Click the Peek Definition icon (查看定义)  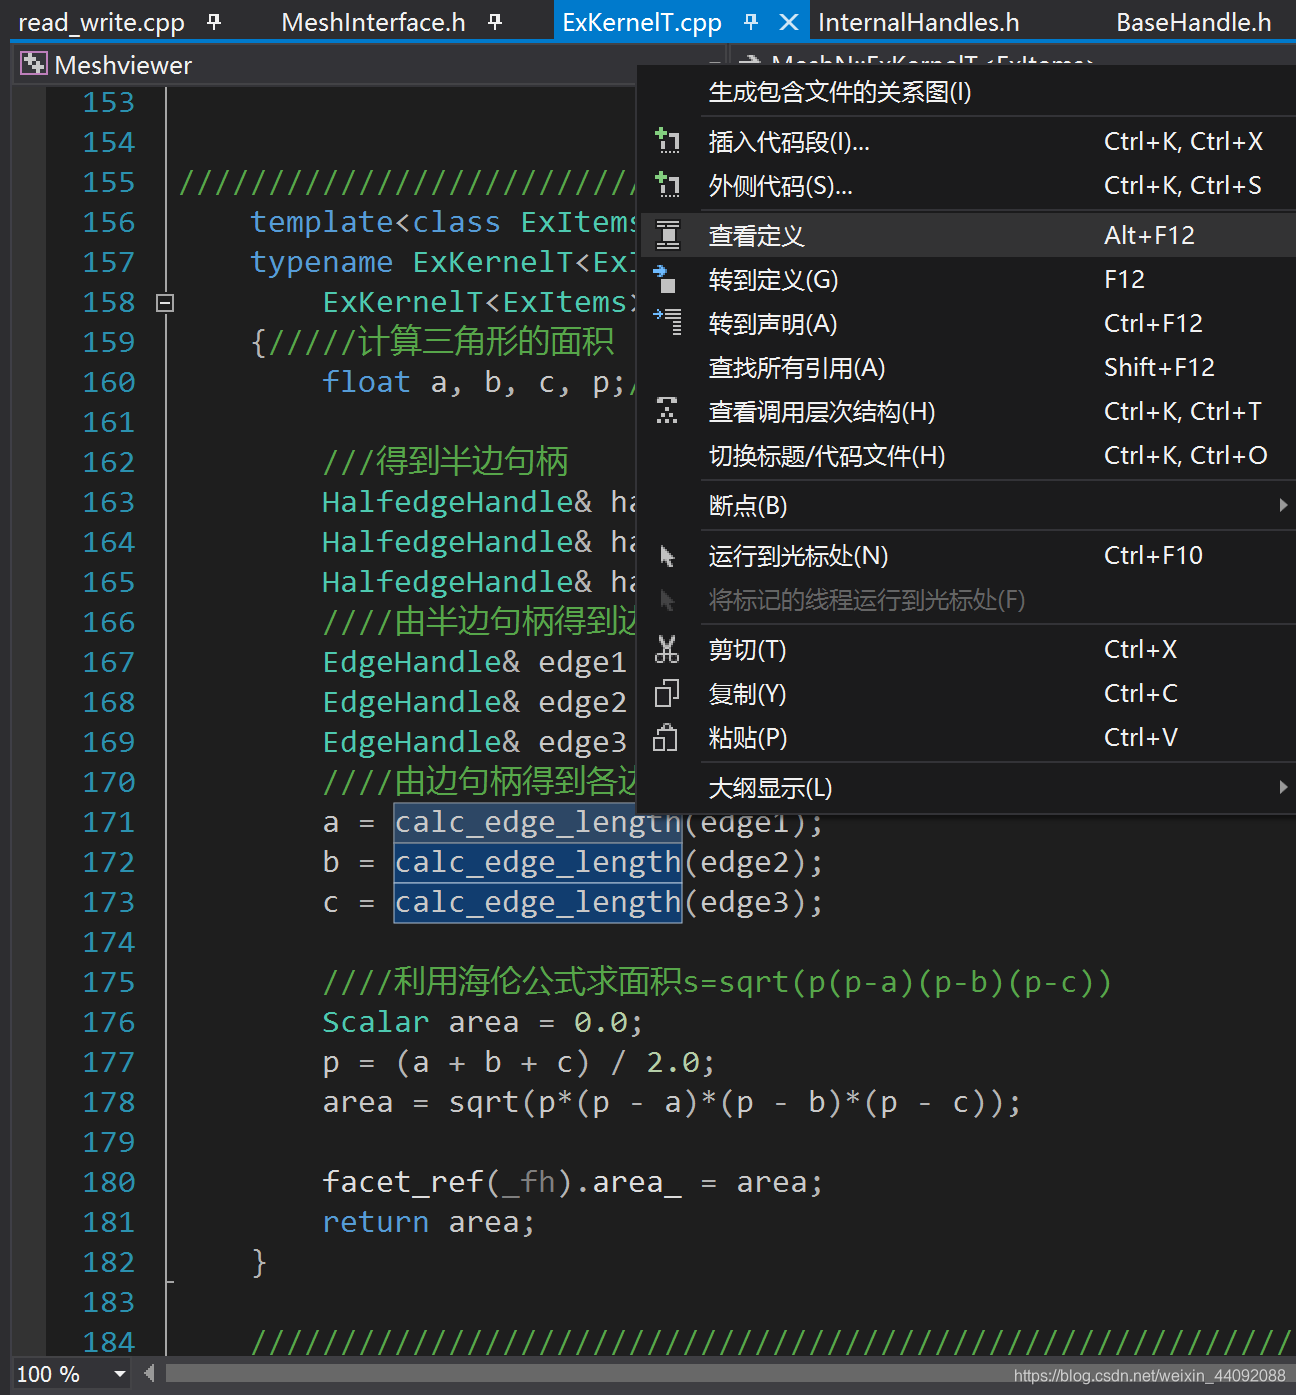pyautogui.click(x=667, y=235)
